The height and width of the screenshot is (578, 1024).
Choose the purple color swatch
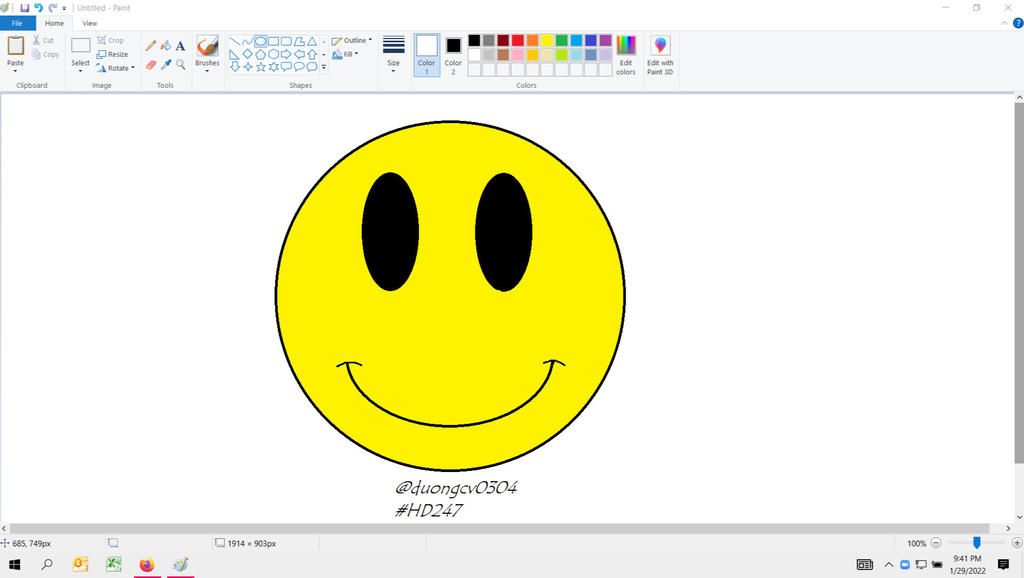[x=605, y=40]
